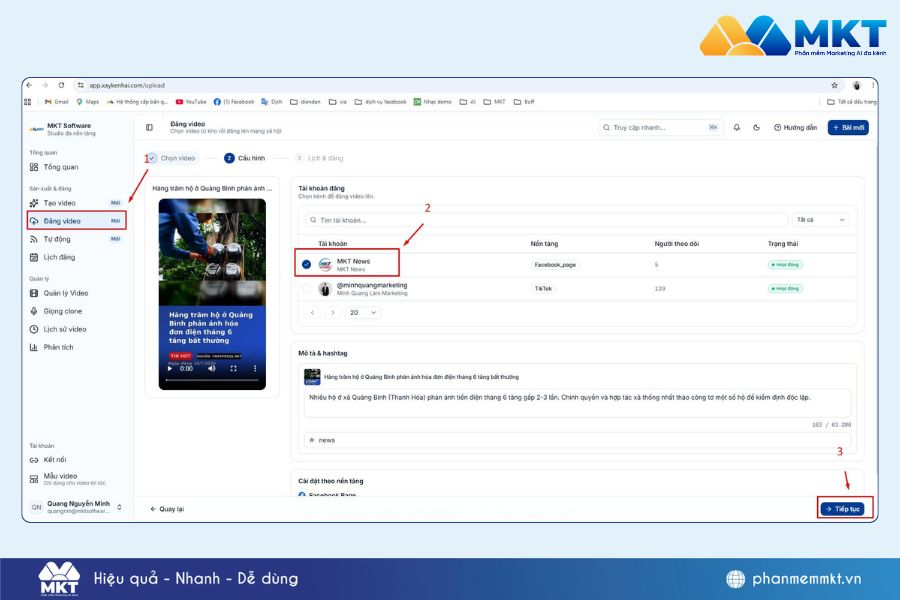Open the dịch vụ facebook bookmark folder
Image resolution: width=900 pixels, height=600 pixels.
(381, 102)
